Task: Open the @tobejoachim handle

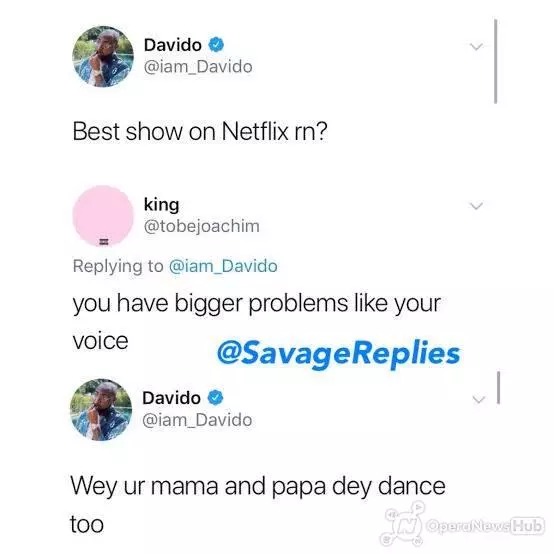Action: click(201, 226)
